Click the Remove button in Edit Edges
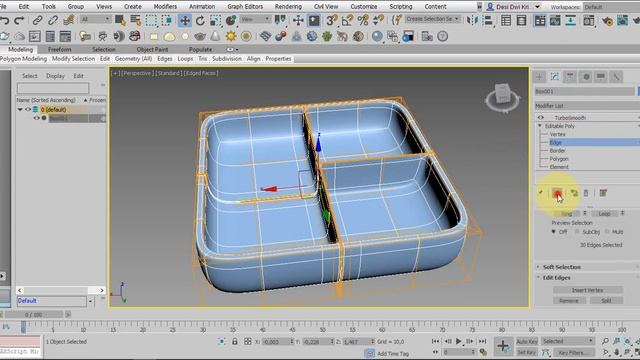The height and width of the screenshot is (360, 640). (x=569, y=300)
